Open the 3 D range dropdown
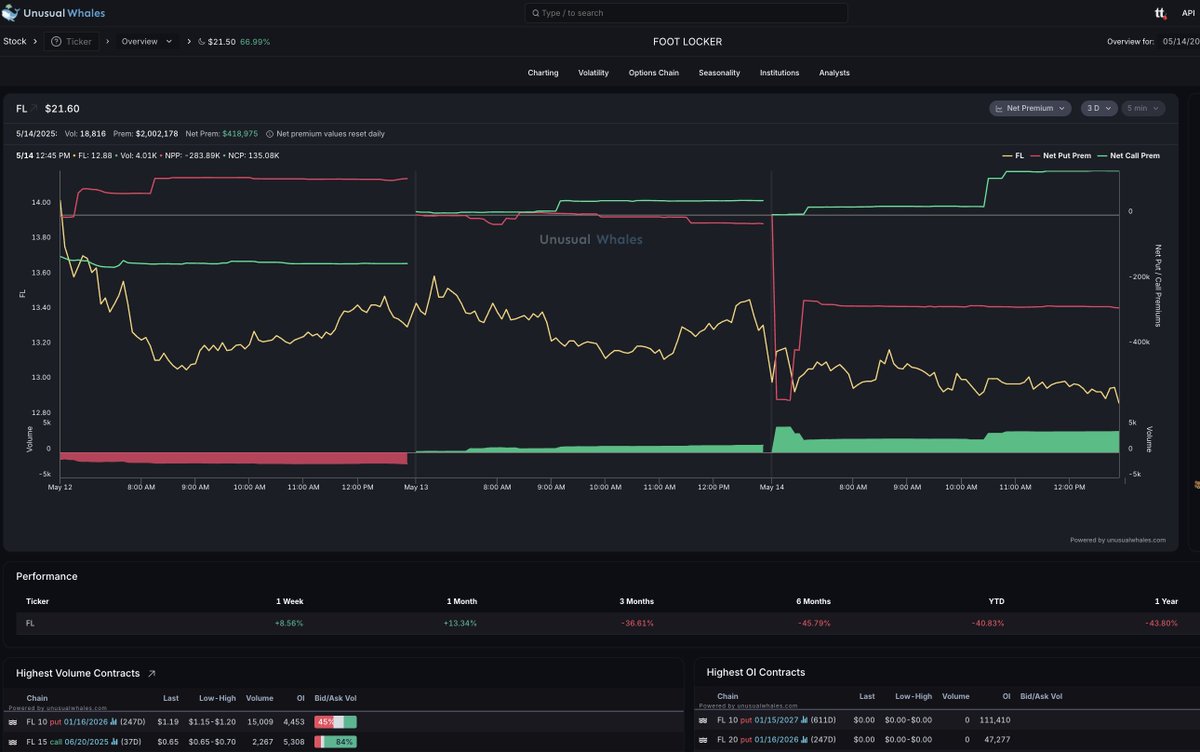Image resolution: width=1200 pixels, height=752 pixels. 1099,108
